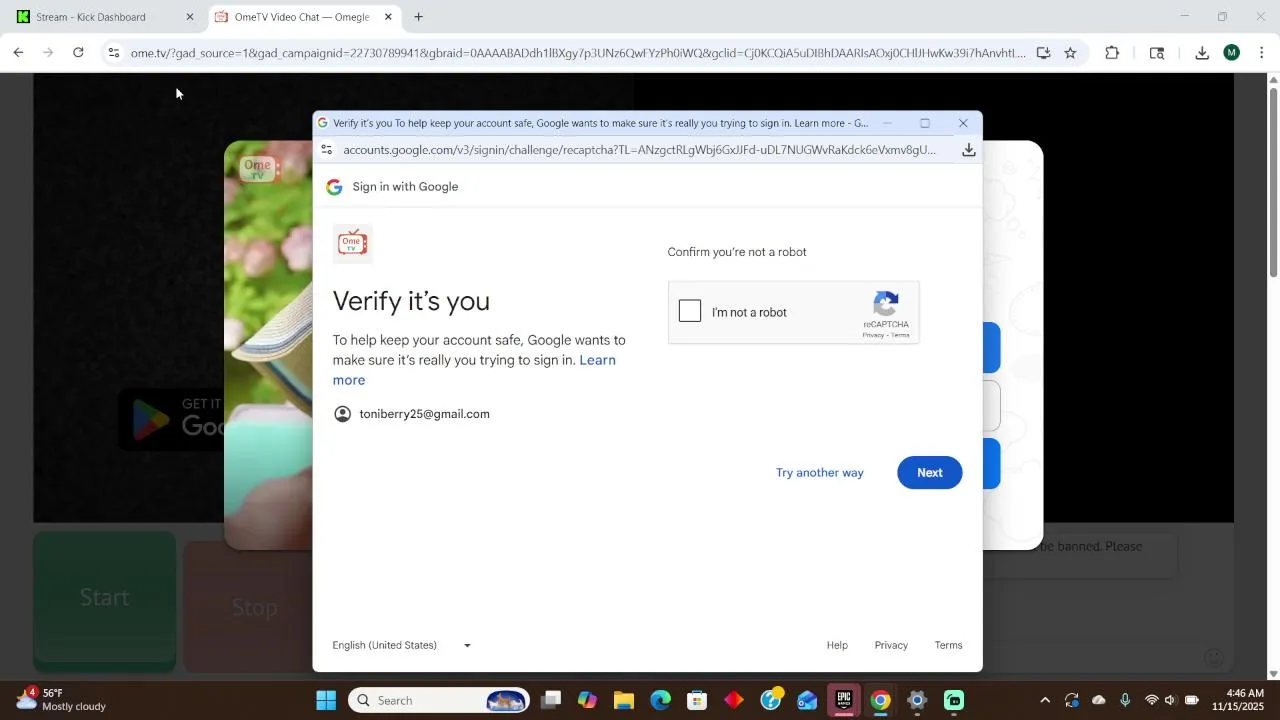This screenshot has height=720, width=1280.
Task: Open Chrome downloads
Action: coord(1202,53)
